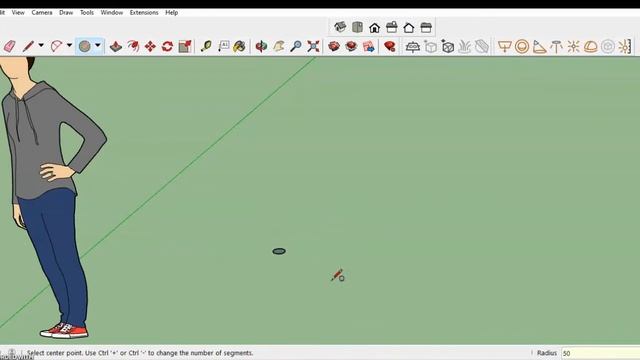The height and width of the screenshot is (360, 640).
Task: Expand the shapes tool dropdown arrow
Action: tap(98, 45)
